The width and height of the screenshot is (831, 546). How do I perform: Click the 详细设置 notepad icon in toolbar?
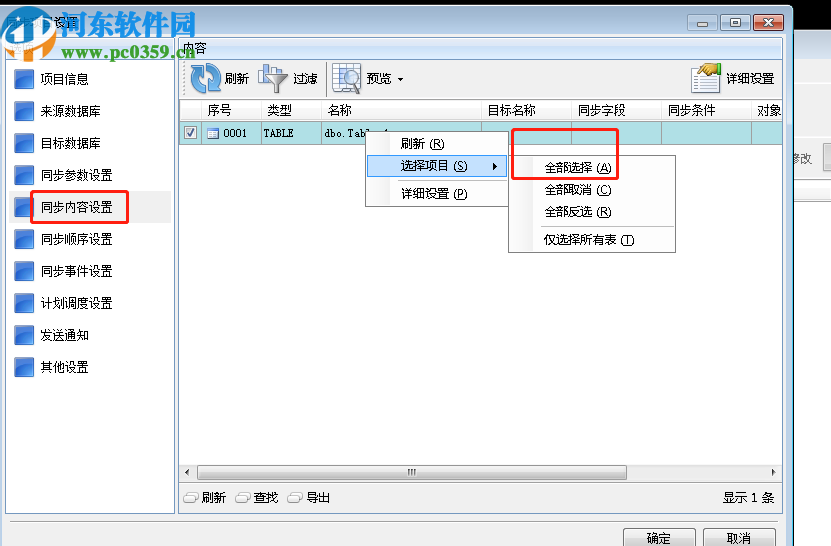point(706,78)
